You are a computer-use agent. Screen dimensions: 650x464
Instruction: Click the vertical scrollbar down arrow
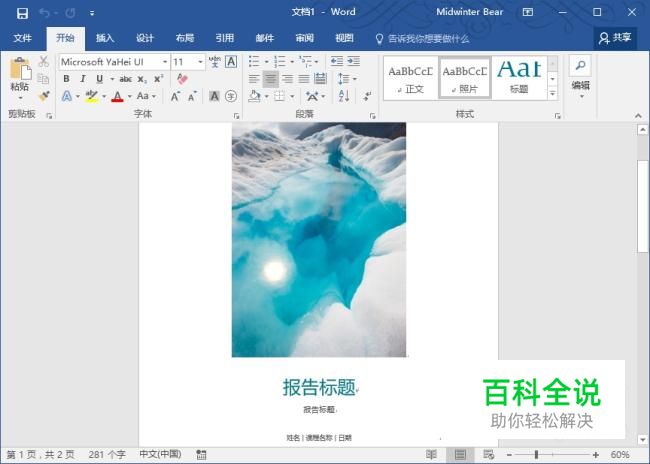pos(643,440)
